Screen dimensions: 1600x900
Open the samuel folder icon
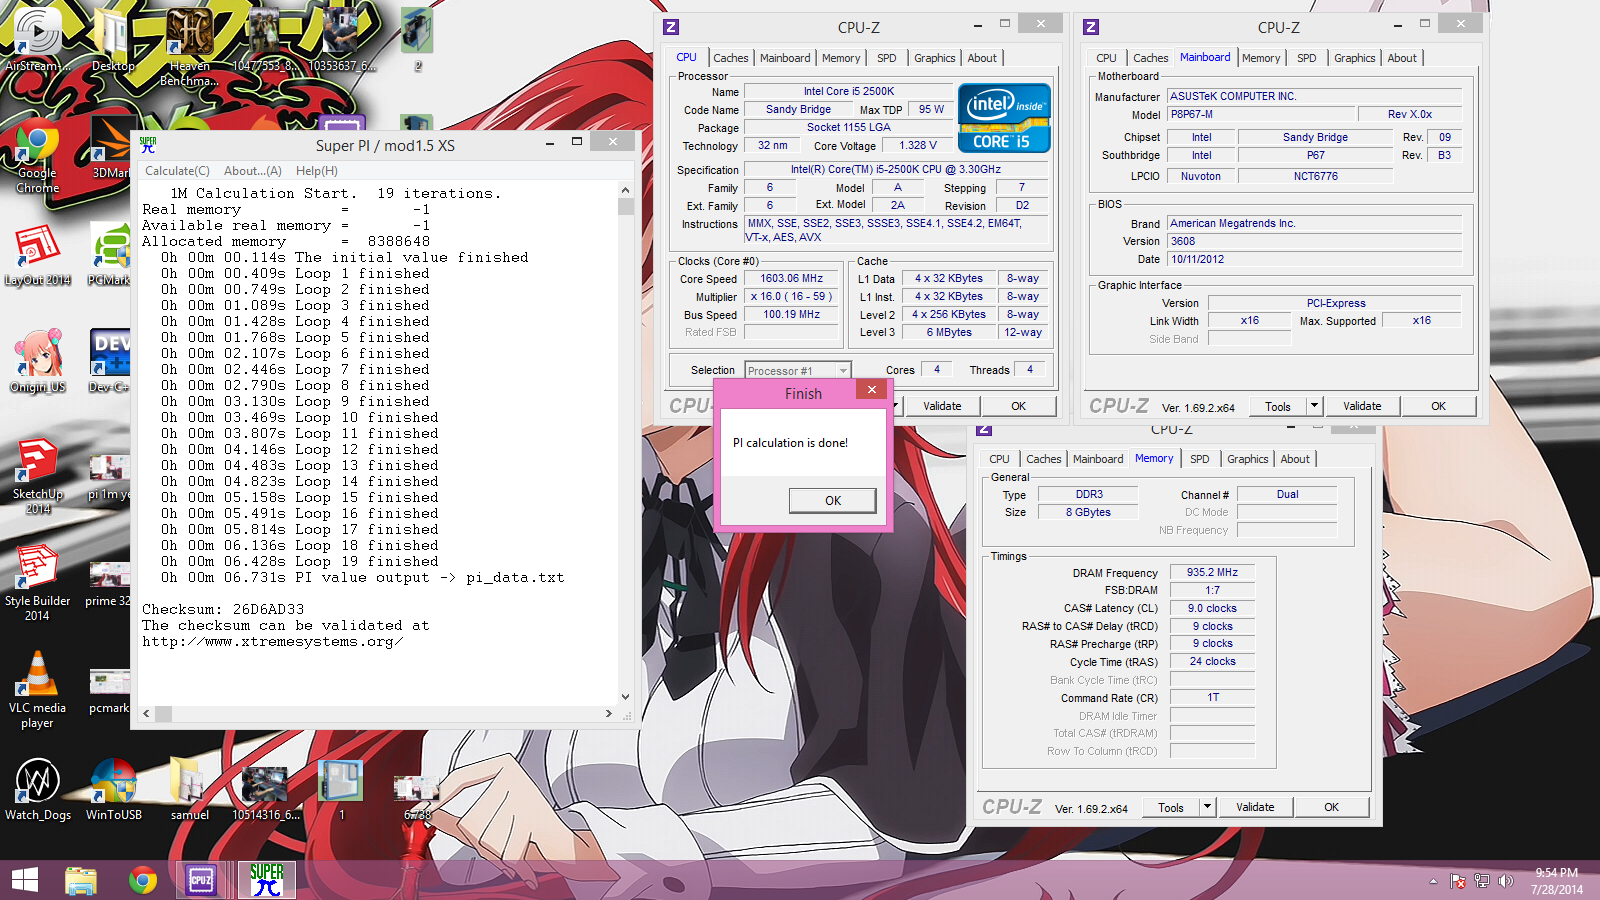pyautogui.click(x=189, y=790)
